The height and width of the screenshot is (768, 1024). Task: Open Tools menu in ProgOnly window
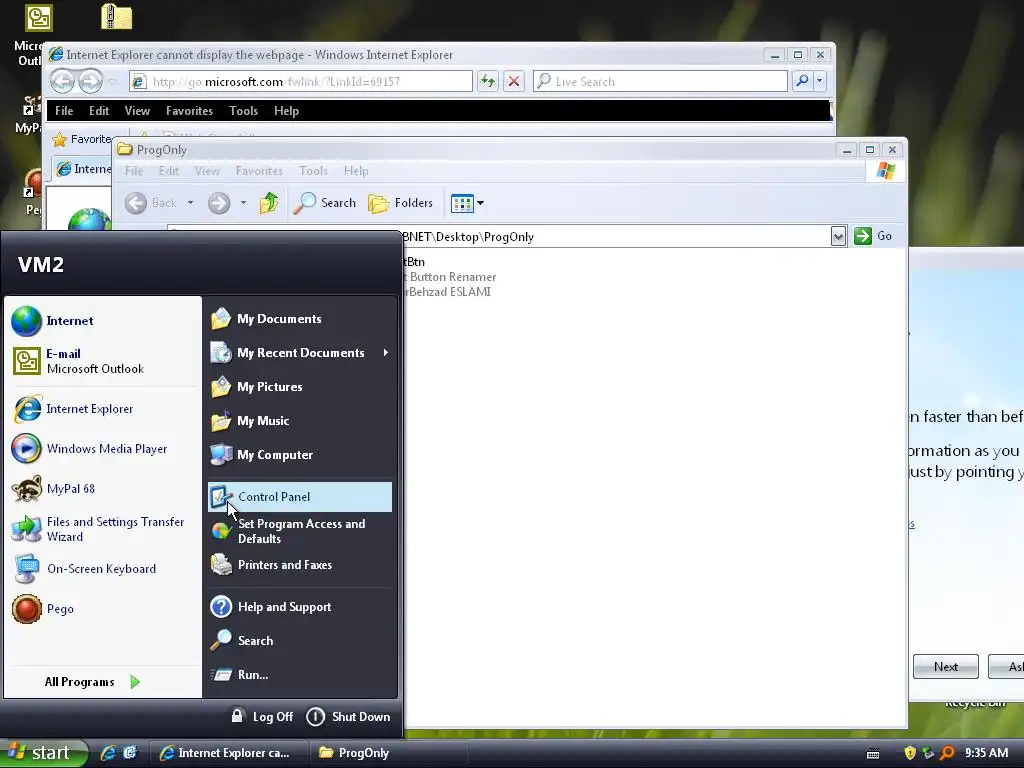tap(313, 170)
